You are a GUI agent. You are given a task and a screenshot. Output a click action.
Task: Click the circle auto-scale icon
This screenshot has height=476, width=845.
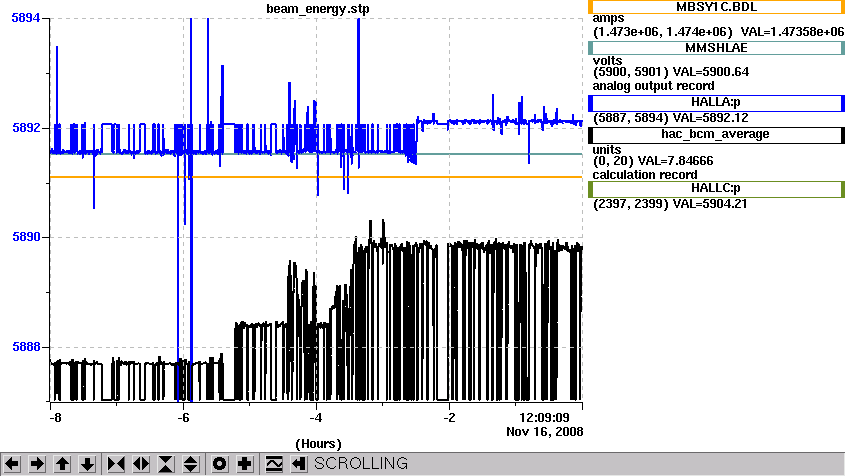coord(219,464)
